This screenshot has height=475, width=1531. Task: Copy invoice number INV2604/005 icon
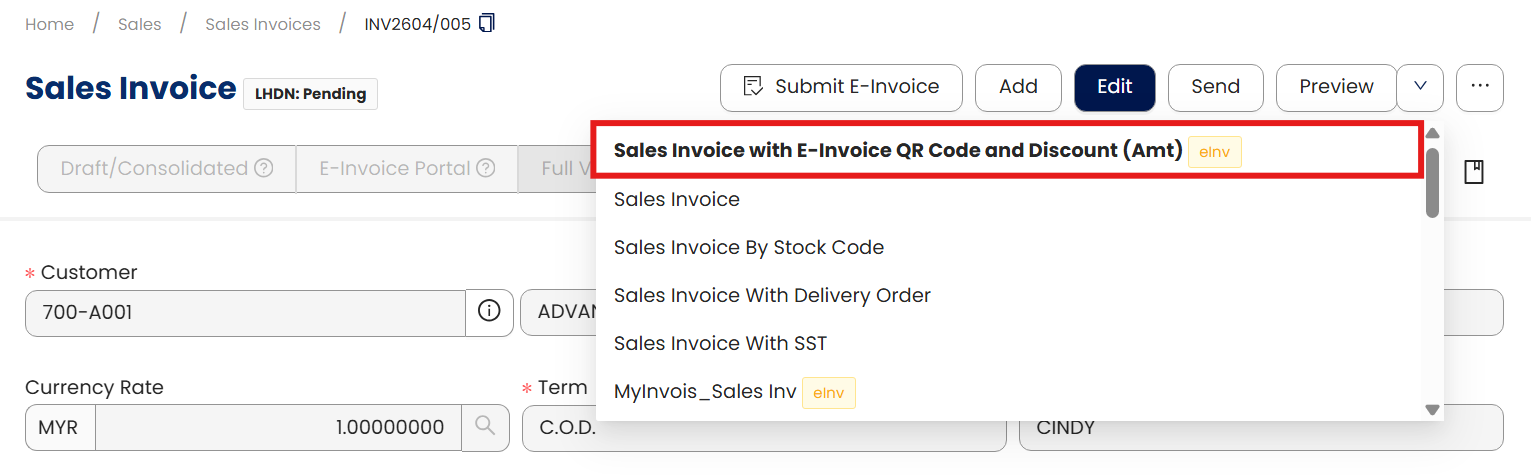point(487,23)
